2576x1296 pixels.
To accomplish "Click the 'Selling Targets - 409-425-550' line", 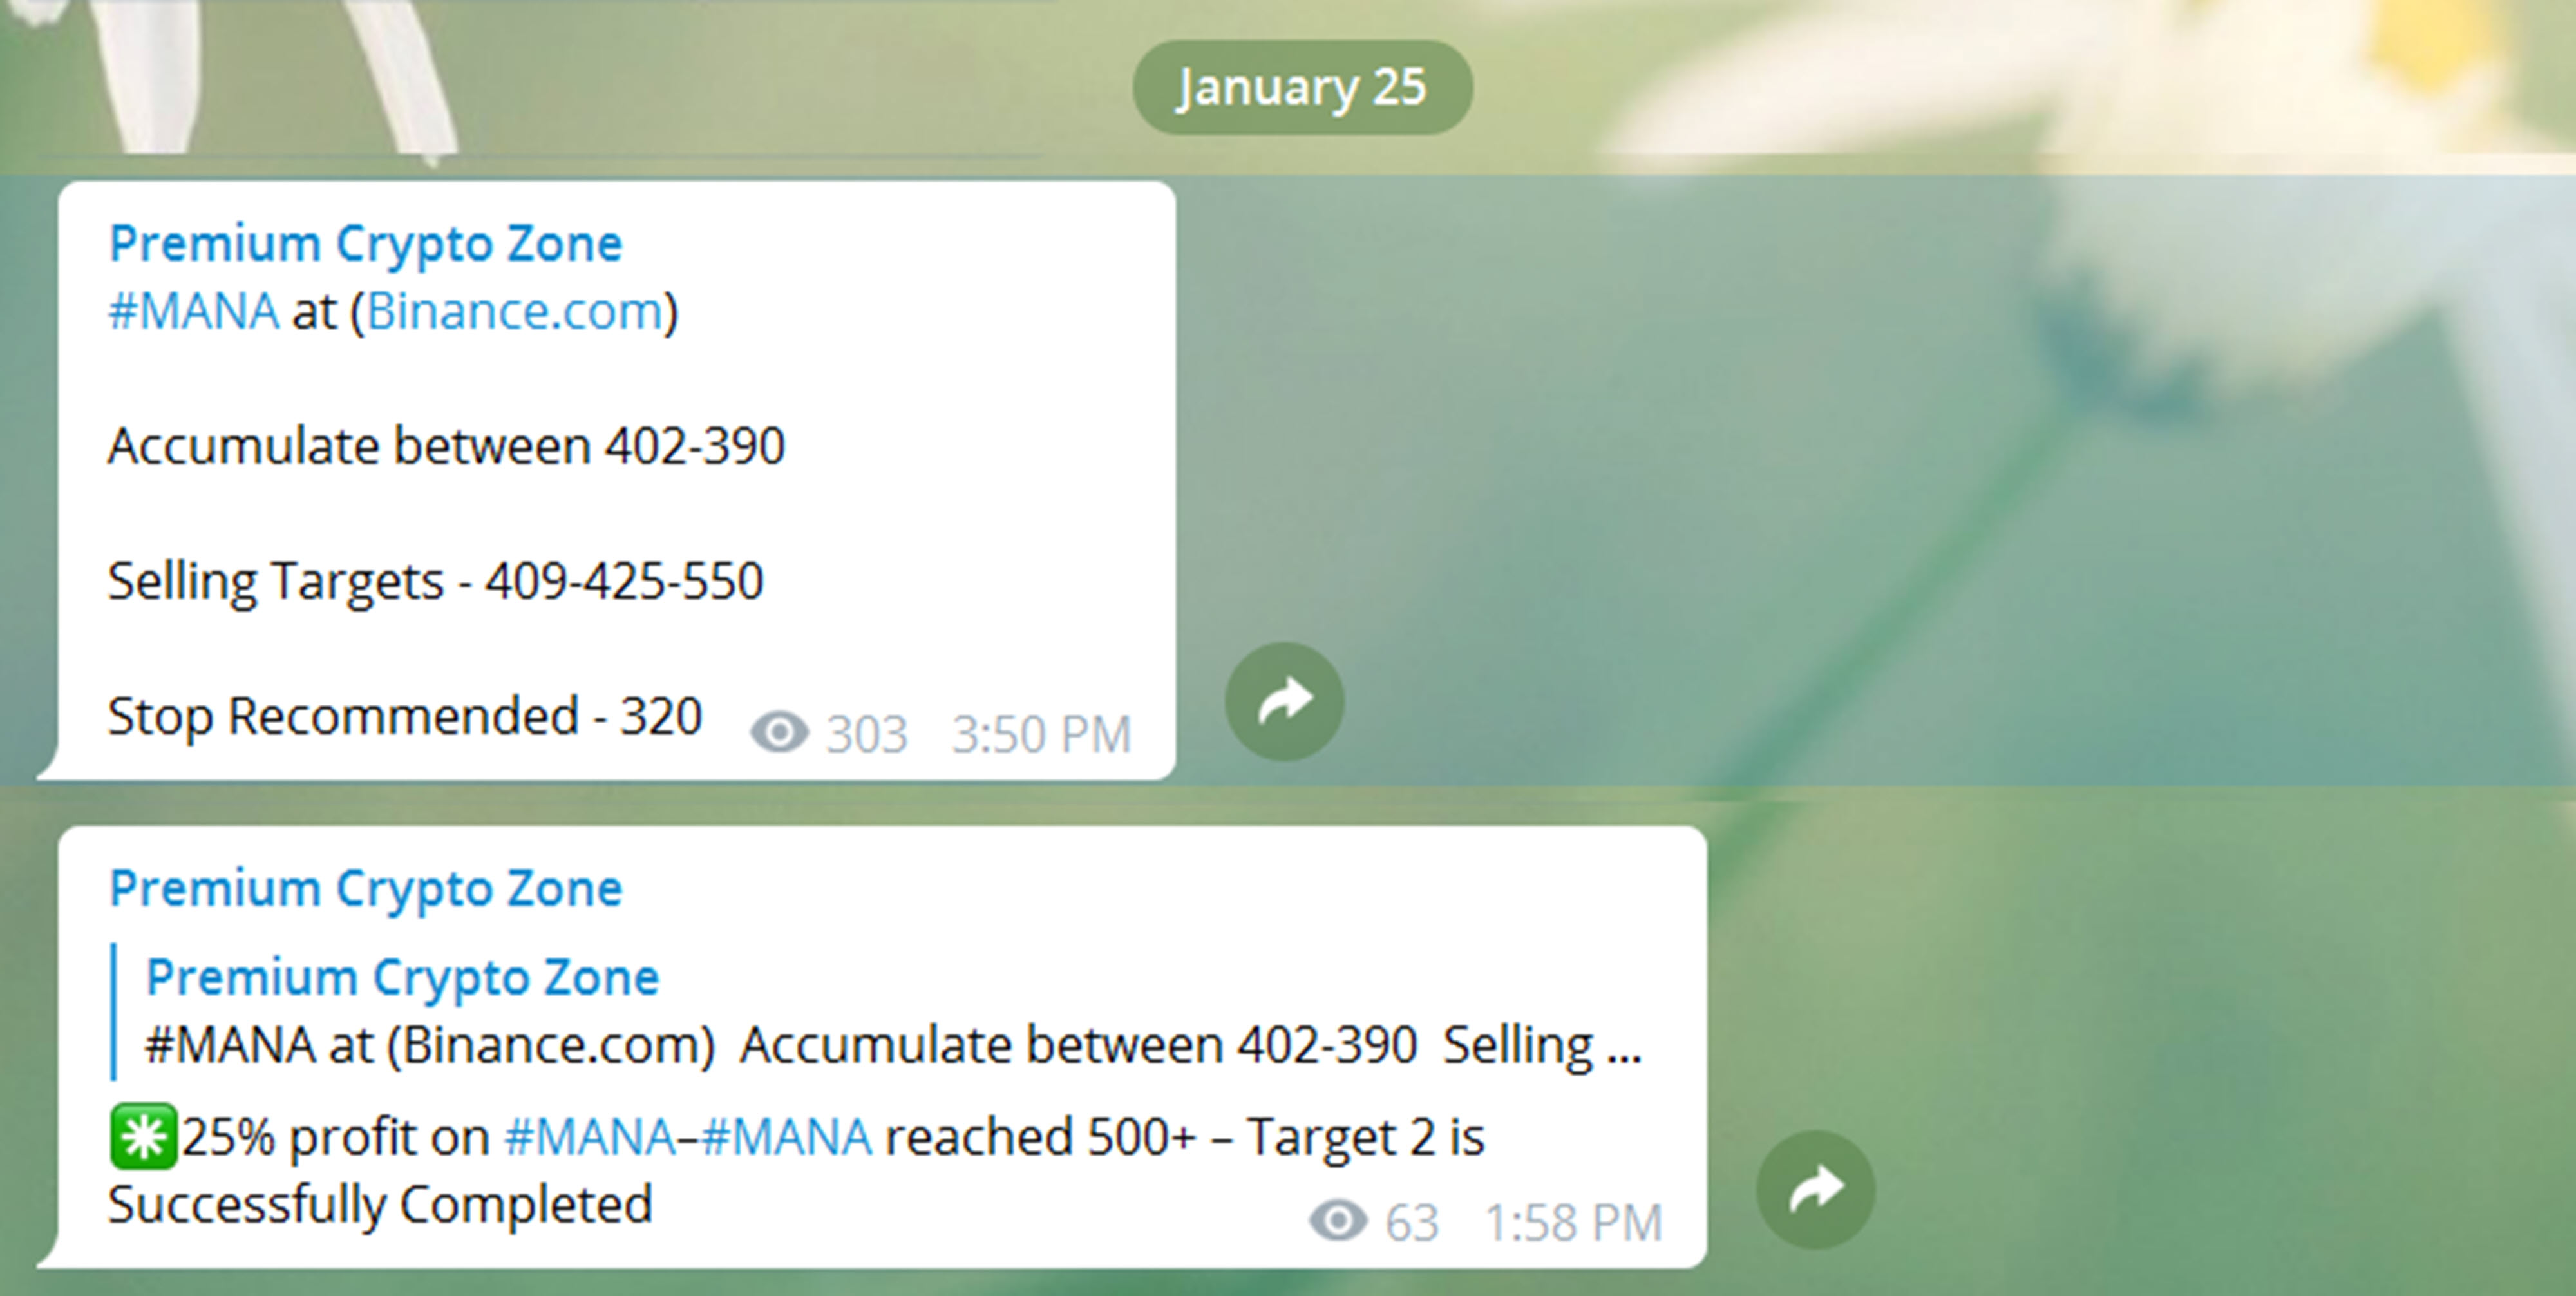I will (436, 581).
